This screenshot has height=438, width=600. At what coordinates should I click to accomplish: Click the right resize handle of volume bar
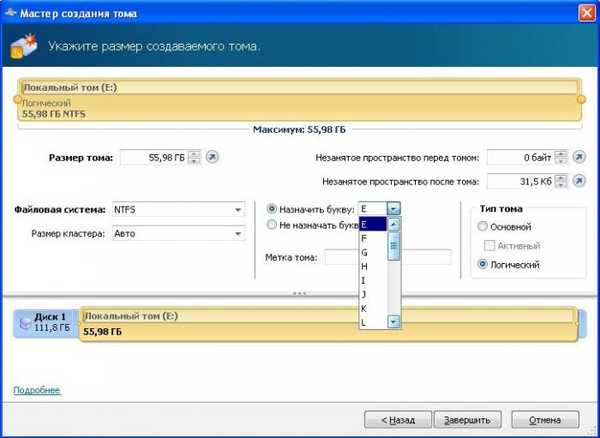click(x=581, y=99)
